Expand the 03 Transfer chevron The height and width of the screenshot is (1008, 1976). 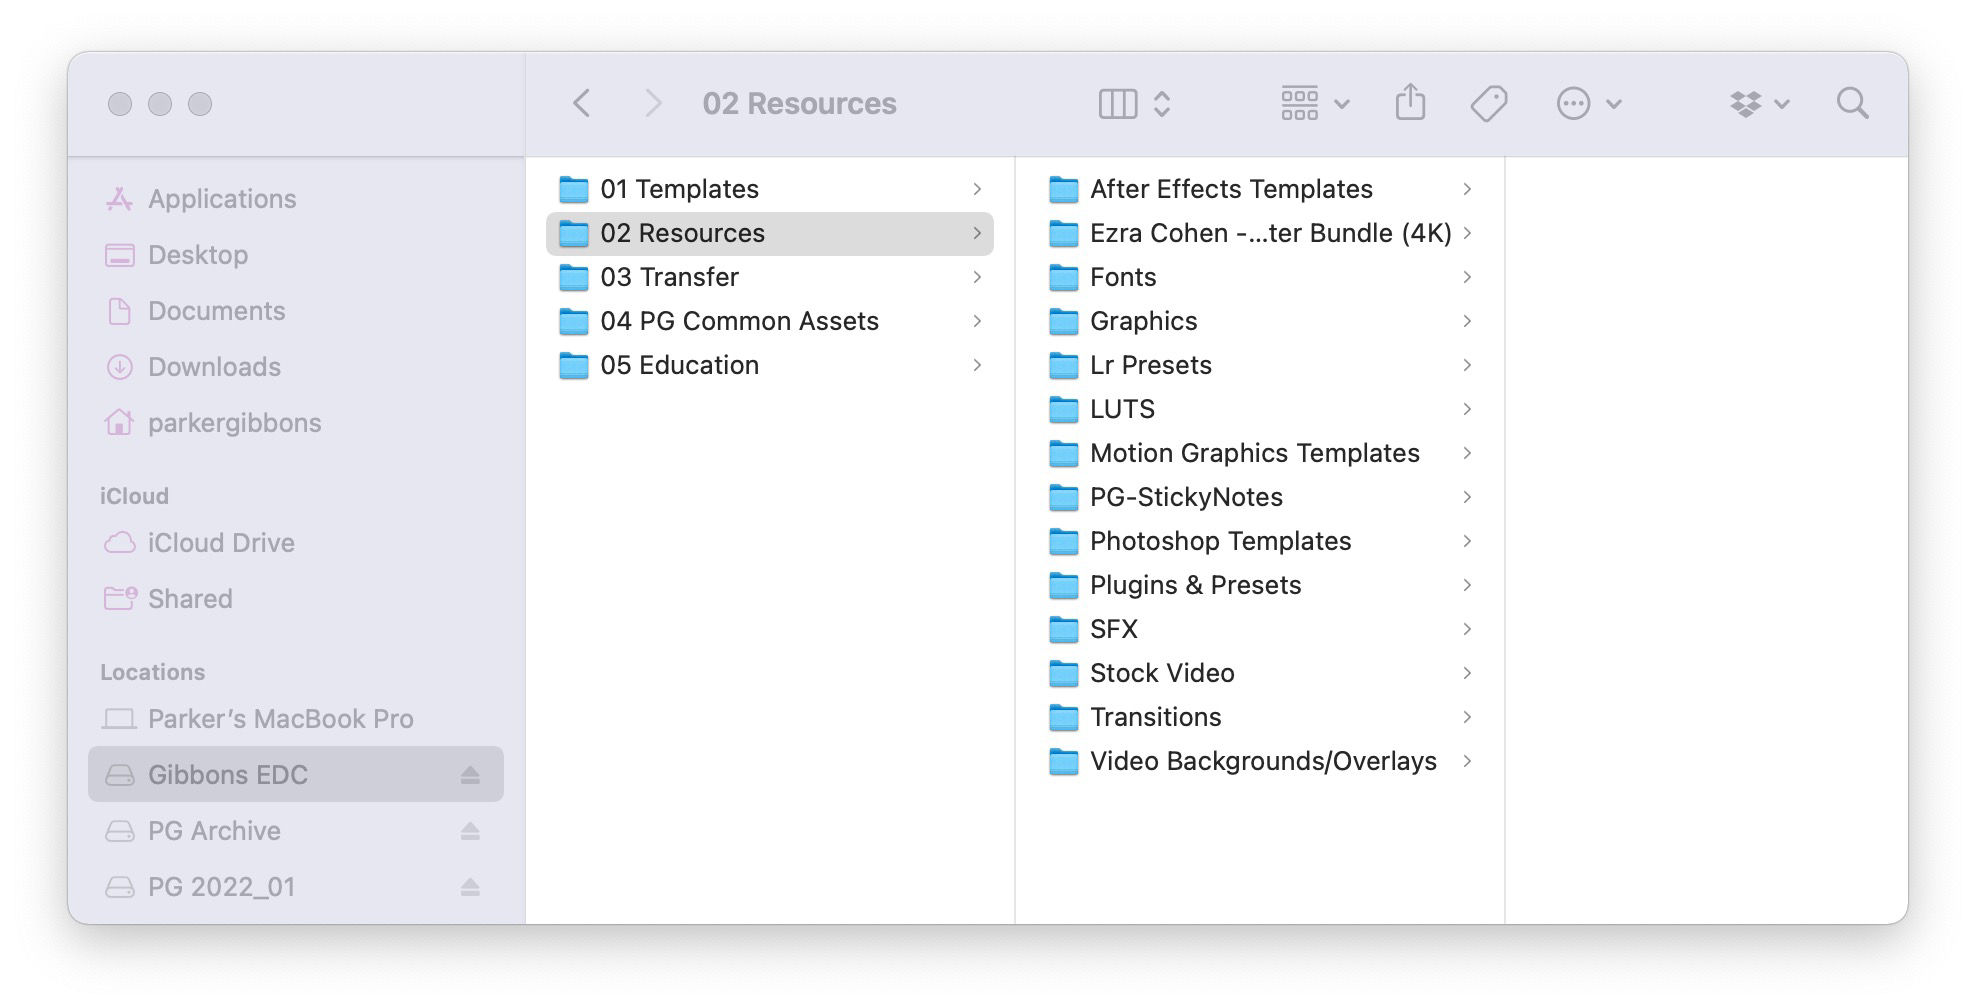[x=977, y=277]
